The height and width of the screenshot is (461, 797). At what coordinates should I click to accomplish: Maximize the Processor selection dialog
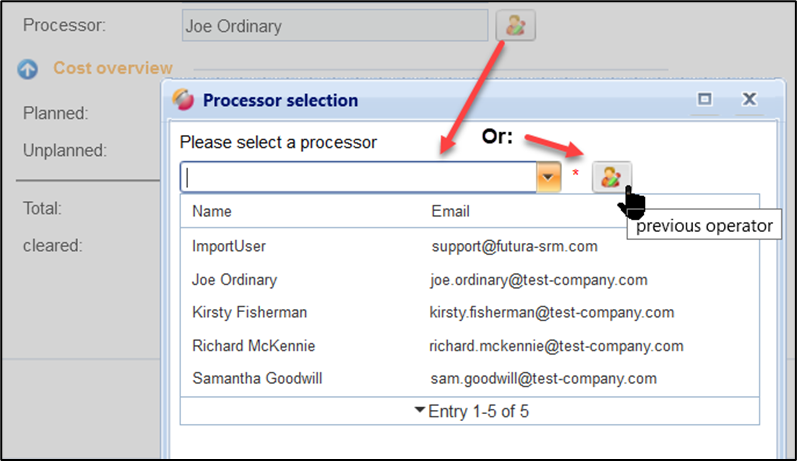[704, 99]
